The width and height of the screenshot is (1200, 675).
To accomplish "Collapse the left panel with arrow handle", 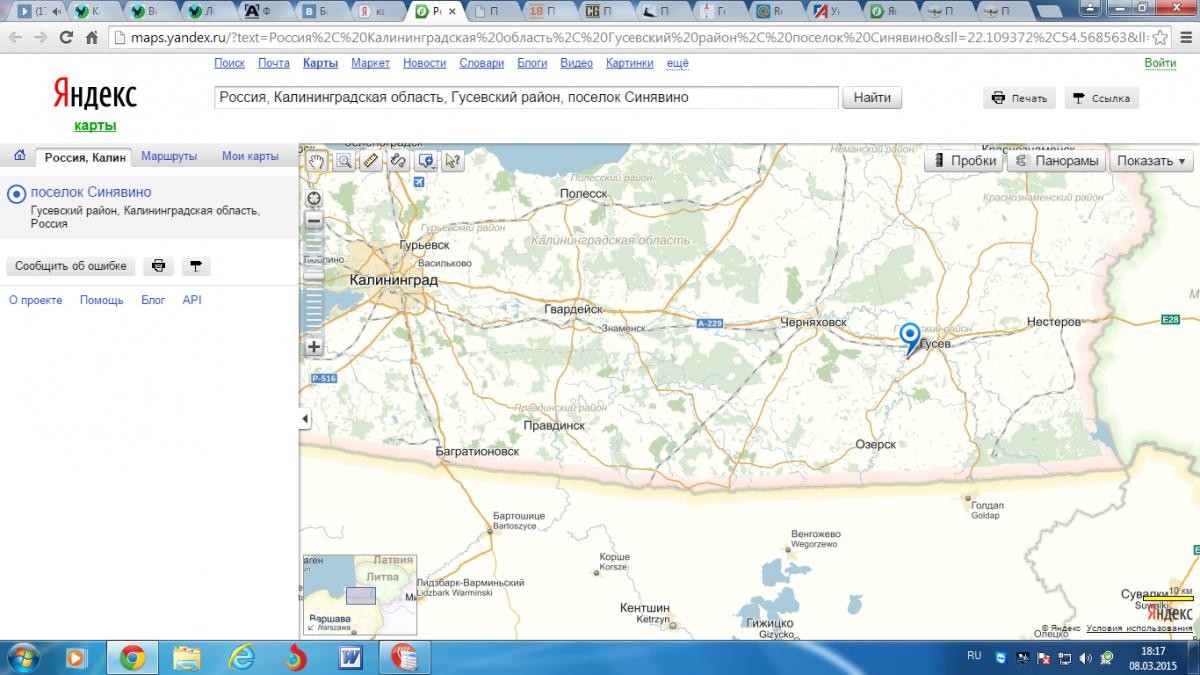I will point(305,419).
